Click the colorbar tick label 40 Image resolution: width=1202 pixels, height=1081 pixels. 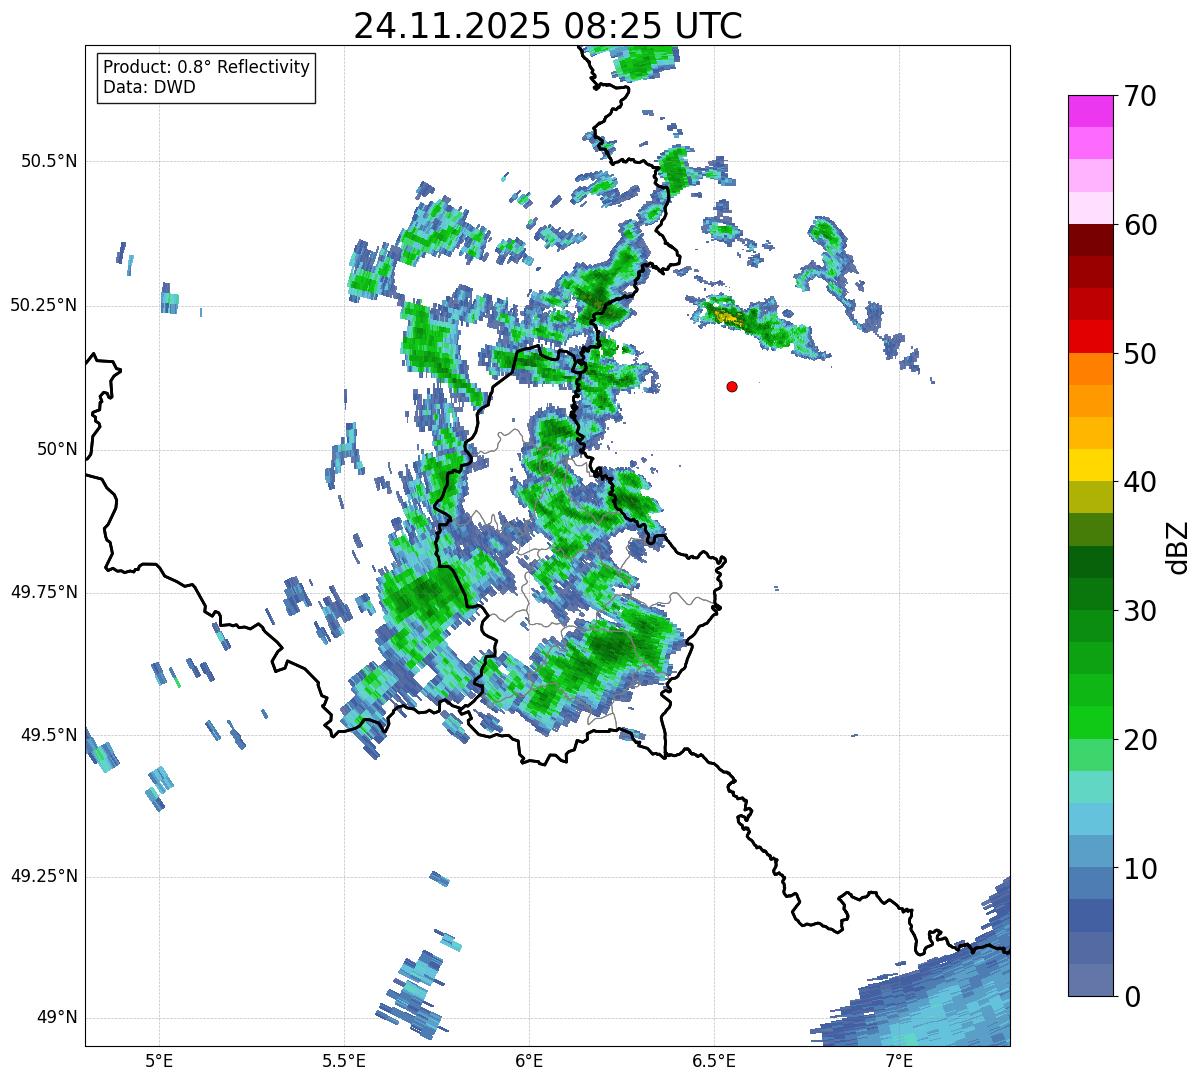[x=1140, y=482]
